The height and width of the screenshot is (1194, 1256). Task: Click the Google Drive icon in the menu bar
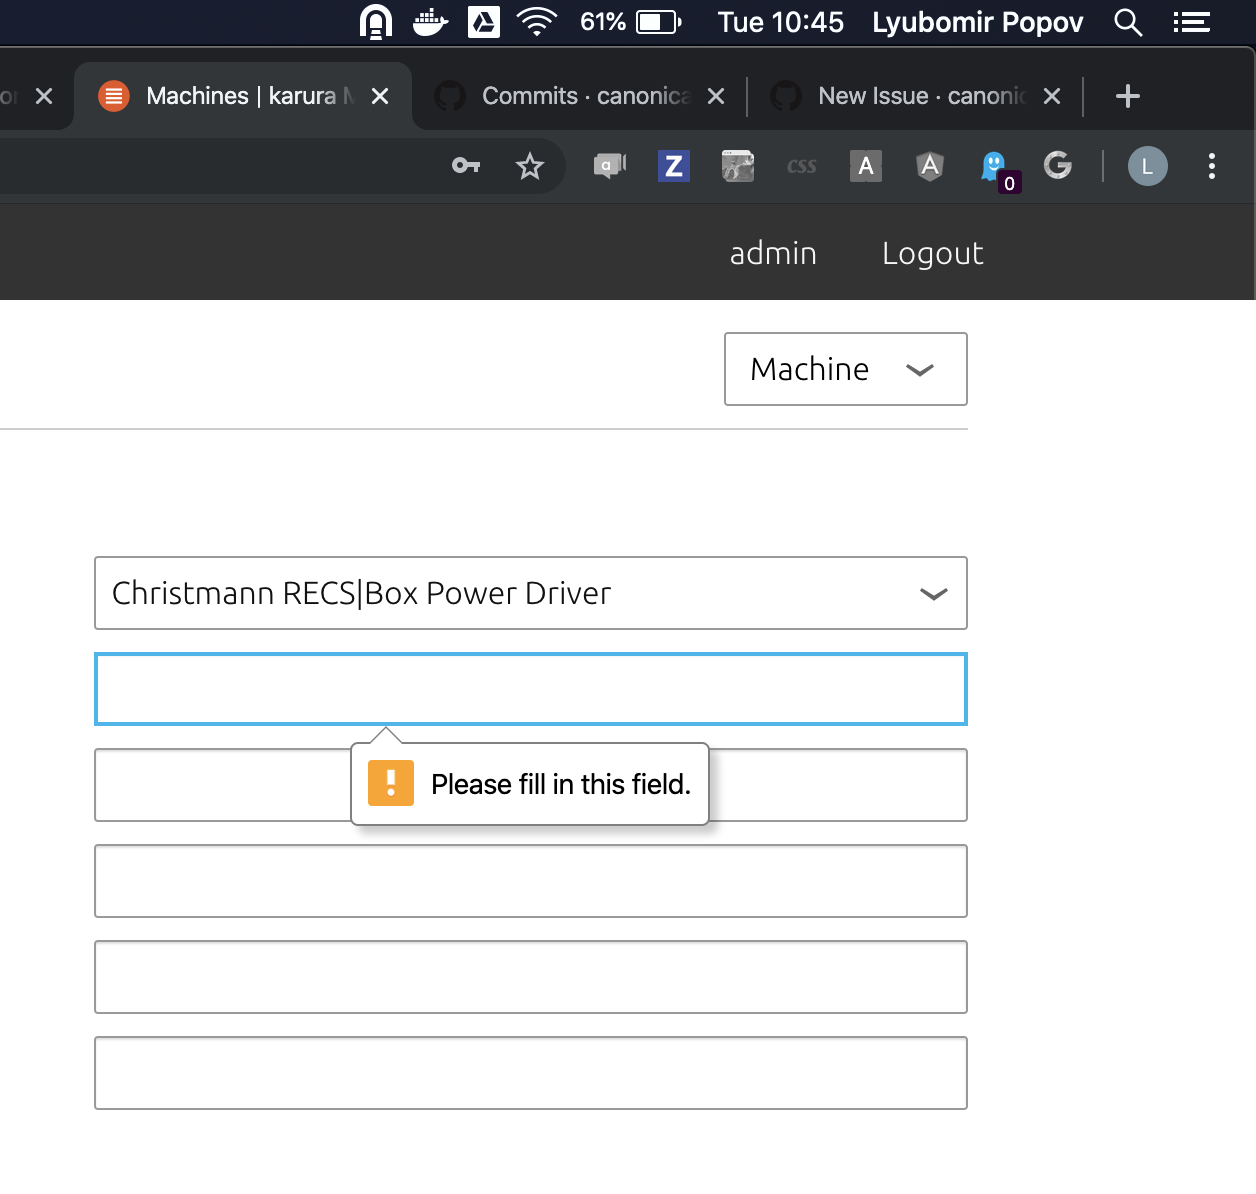pyautogui.click(x=482, y=22)
